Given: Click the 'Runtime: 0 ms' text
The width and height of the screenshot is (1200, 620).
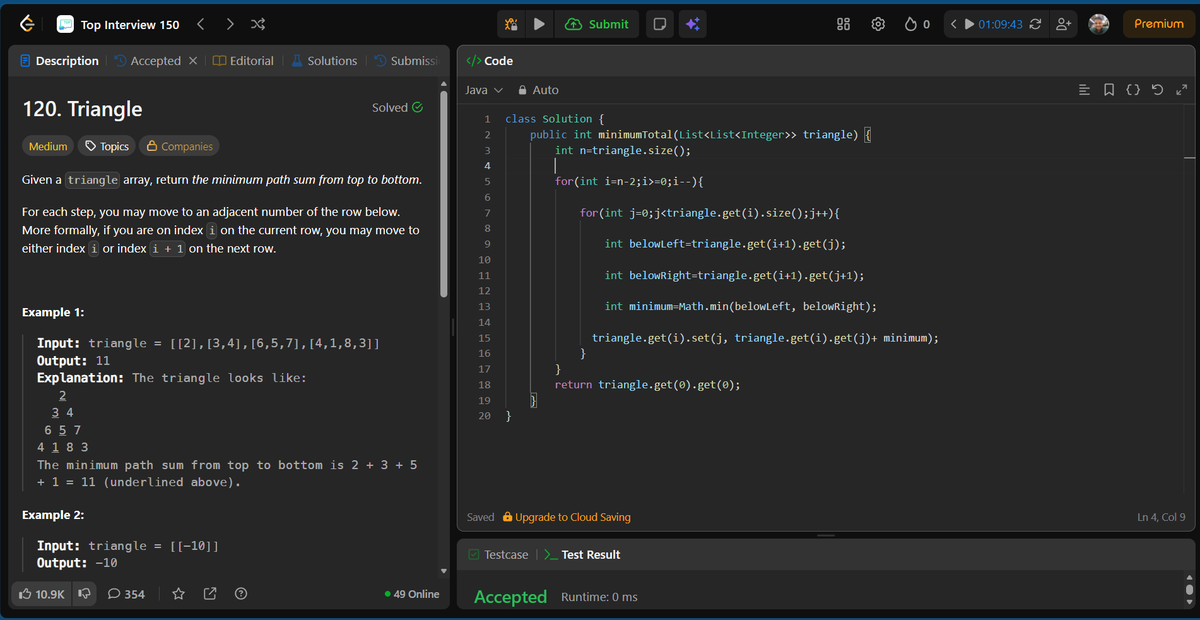Looking at the screenshot, I should tap(599, 597).
